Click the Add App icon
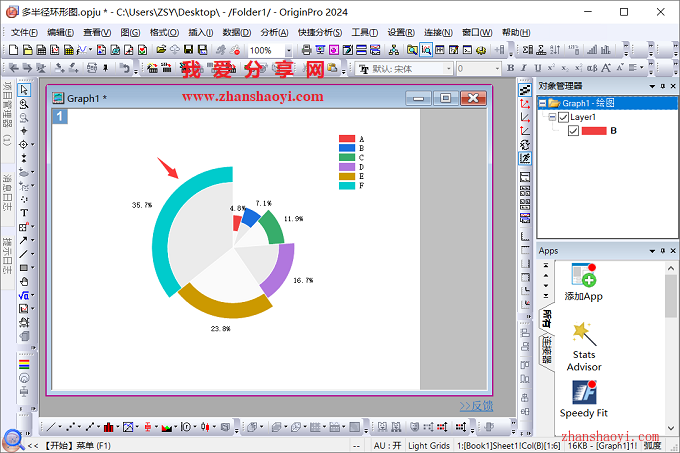 (584, 282)
